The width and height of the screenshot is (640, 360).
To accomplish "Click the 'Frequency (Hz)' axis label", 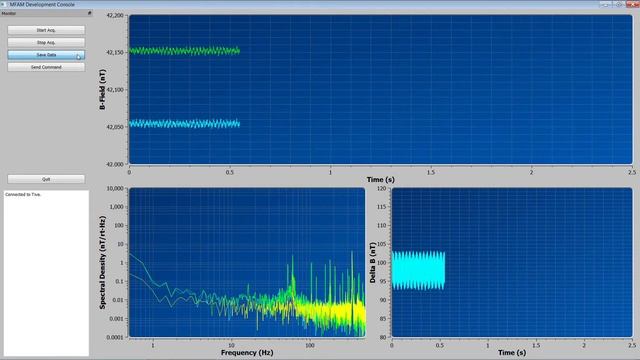I will (x=247, y=352).
